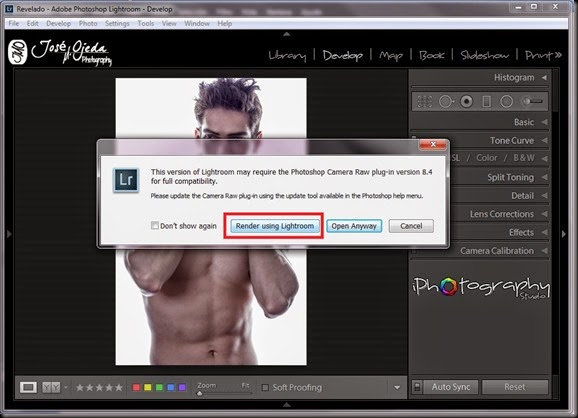Click Render using Lightroom button
This screenshot has height=418, width=578.
point(275,226)
